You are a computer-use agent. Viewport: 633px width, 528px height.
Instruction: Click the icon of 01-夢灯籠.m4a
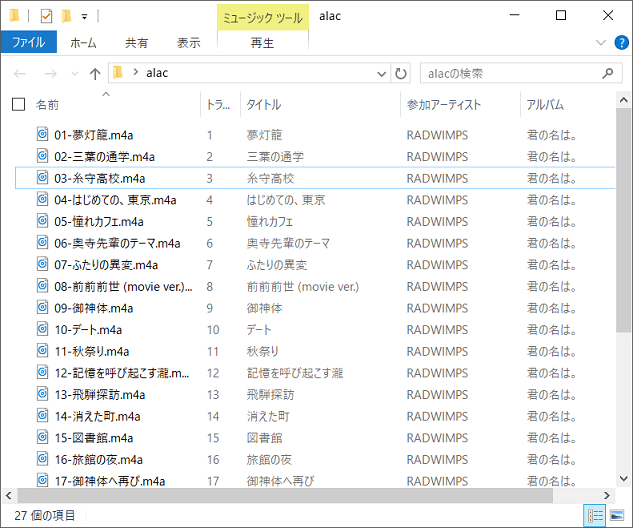[x=42, y=134]
